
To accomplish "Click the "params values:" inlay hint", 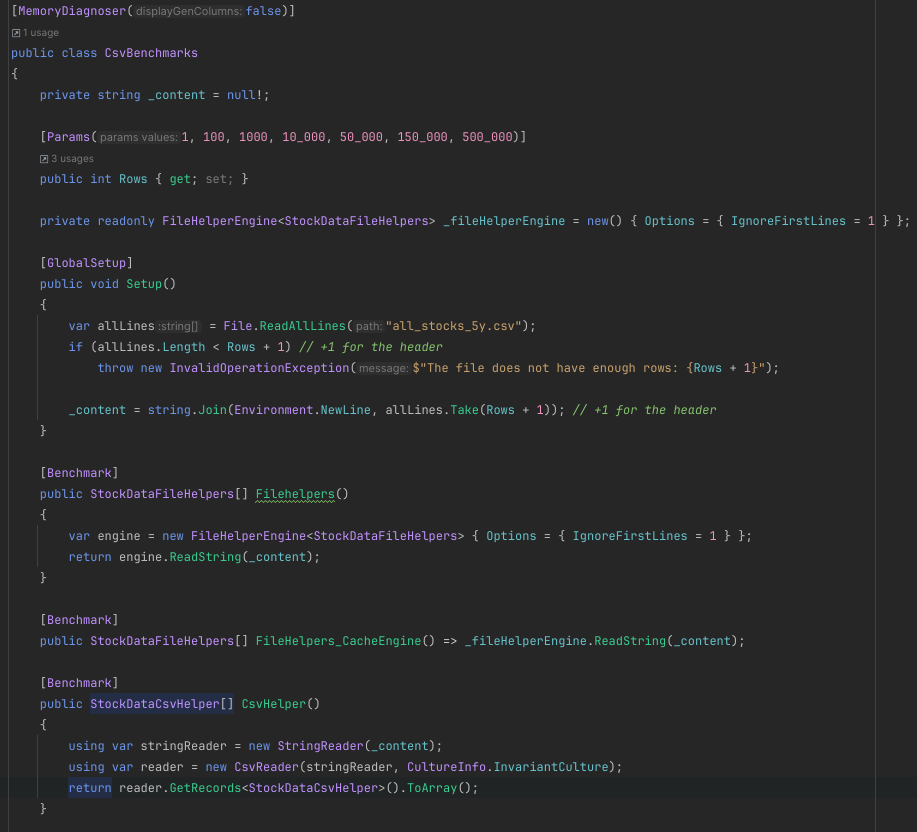I will [139, 137].
